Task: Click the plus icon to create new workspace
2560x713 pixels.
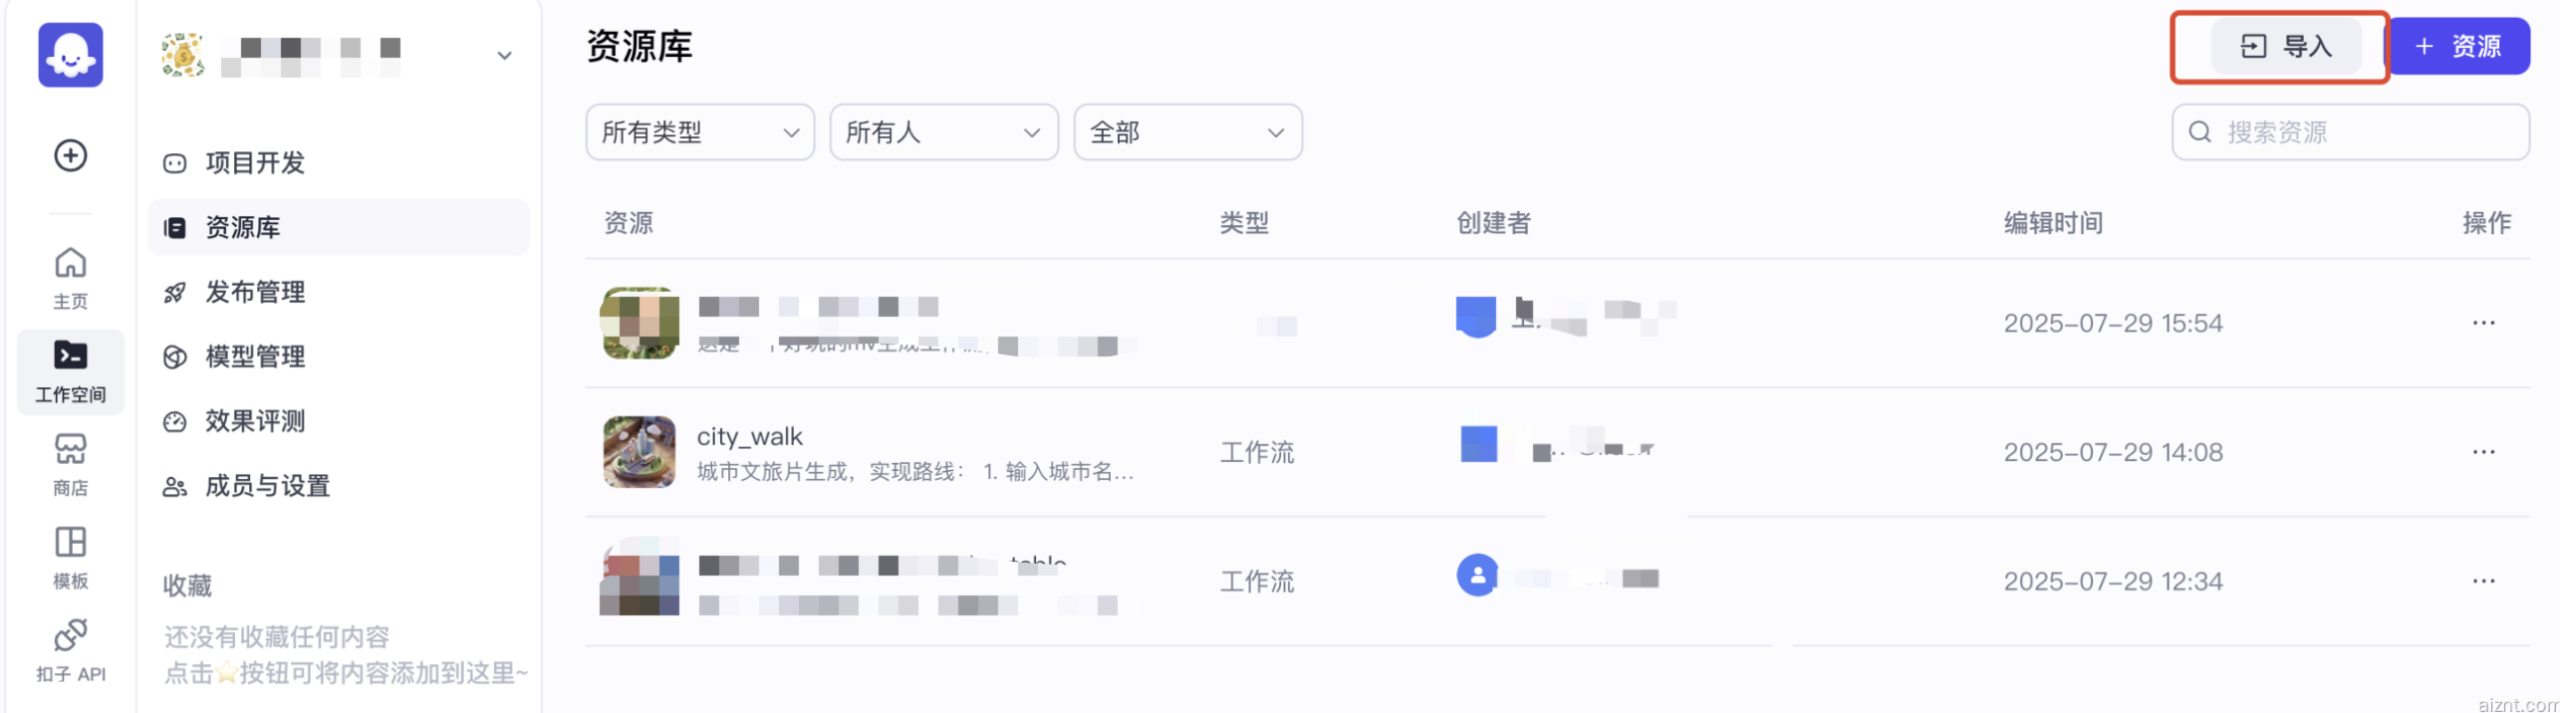Action: [x=69, y=157]
